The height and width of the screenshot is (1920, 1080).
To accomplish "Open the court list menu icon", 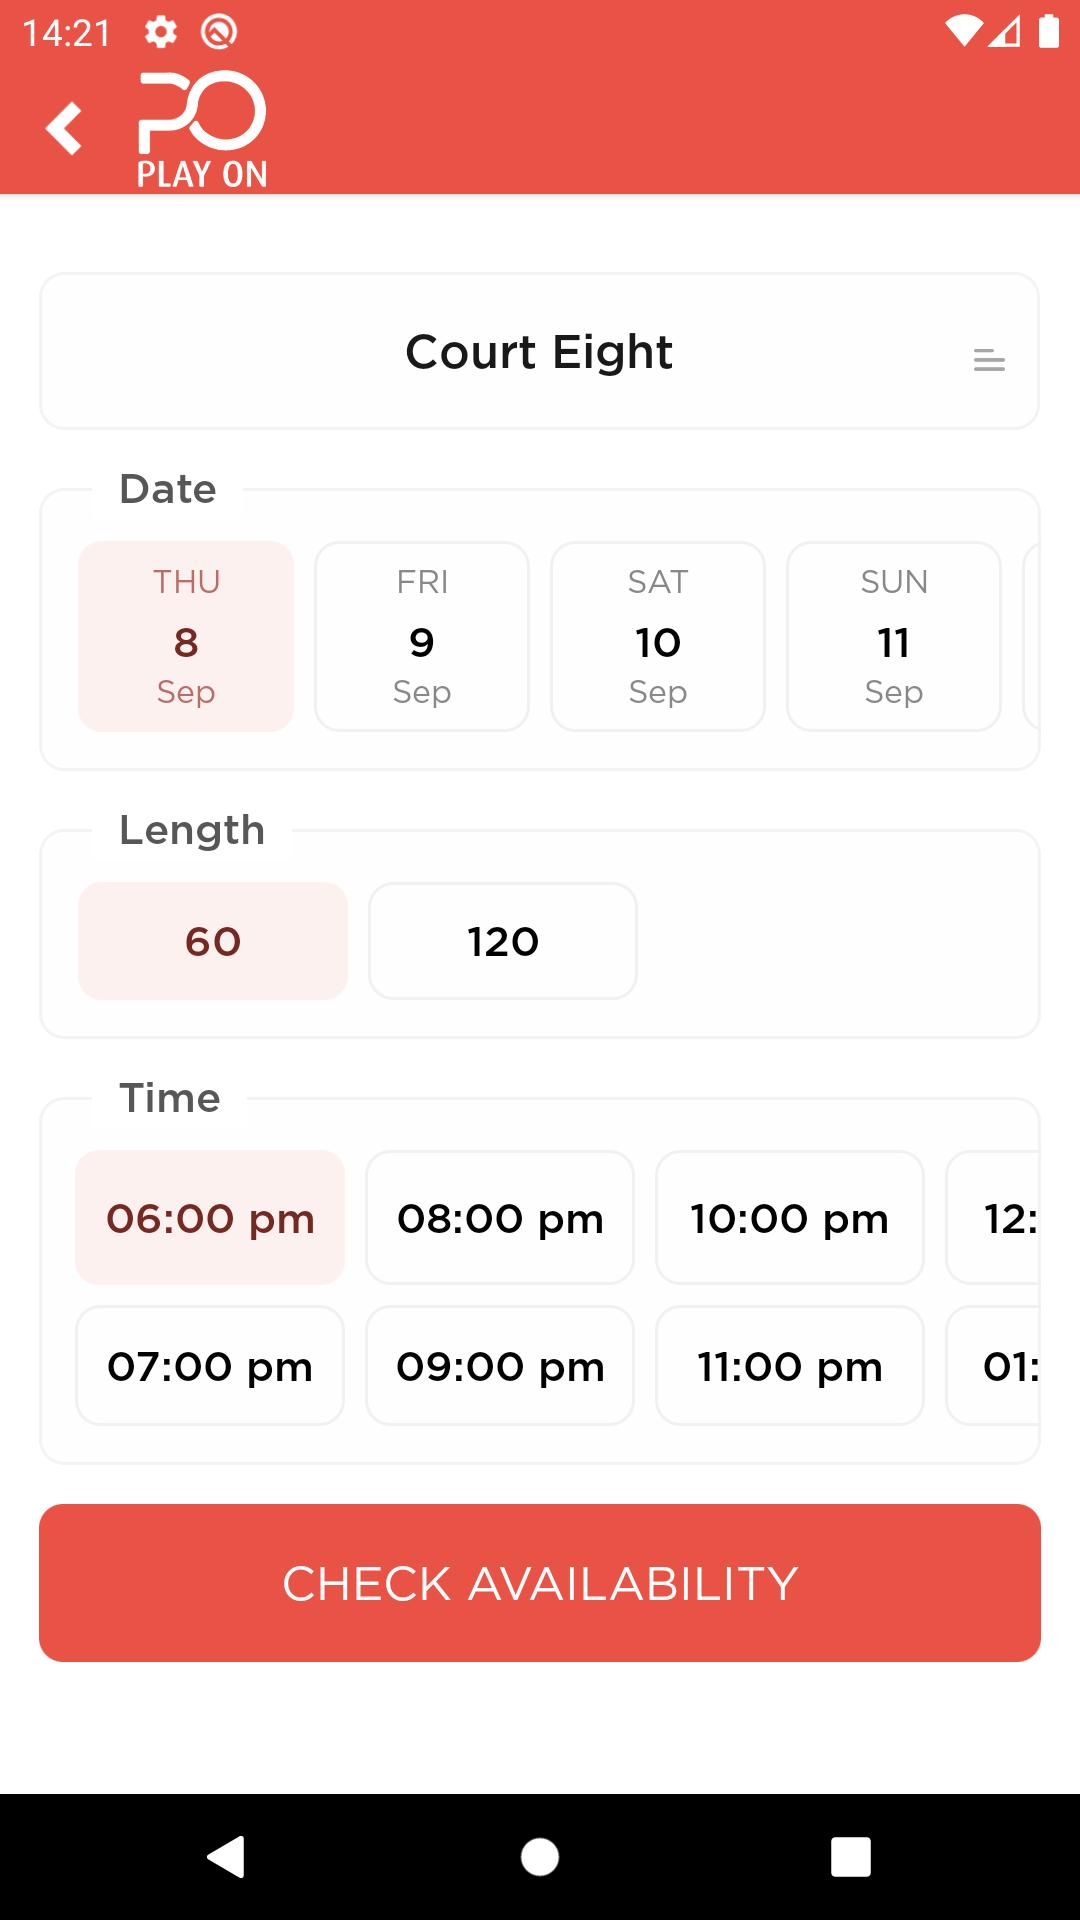I will pos(989,360).
